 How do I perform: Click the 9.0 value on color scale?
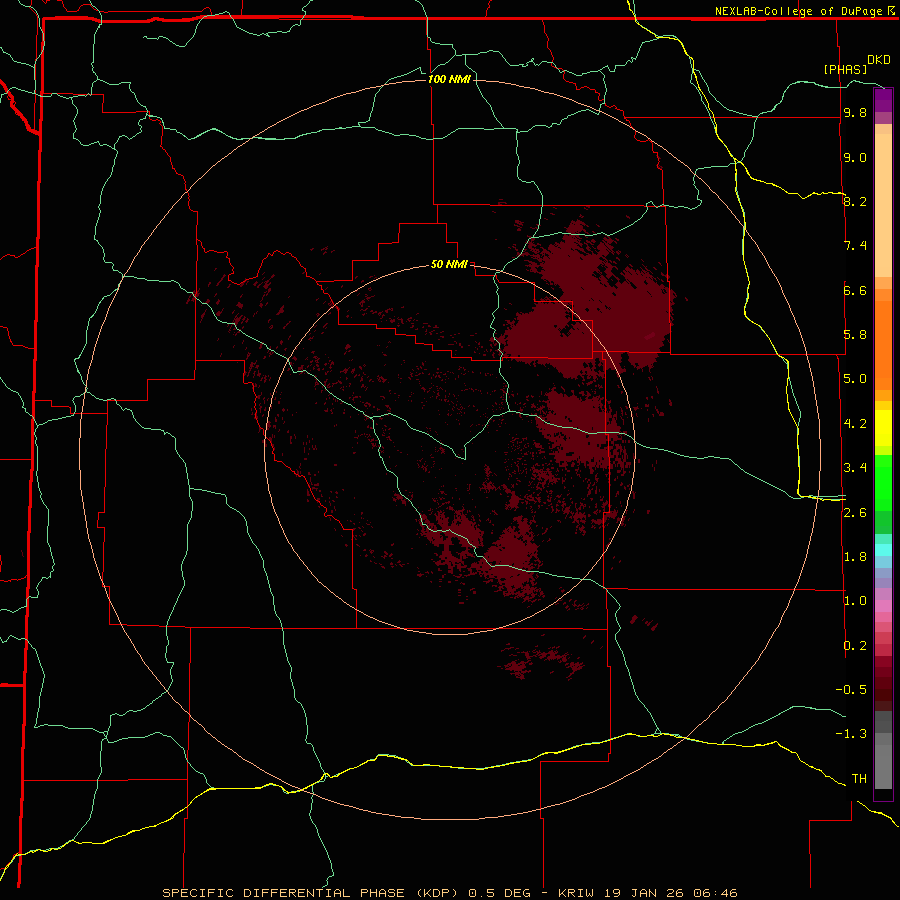pyautogui.click(x=855, y=157)
